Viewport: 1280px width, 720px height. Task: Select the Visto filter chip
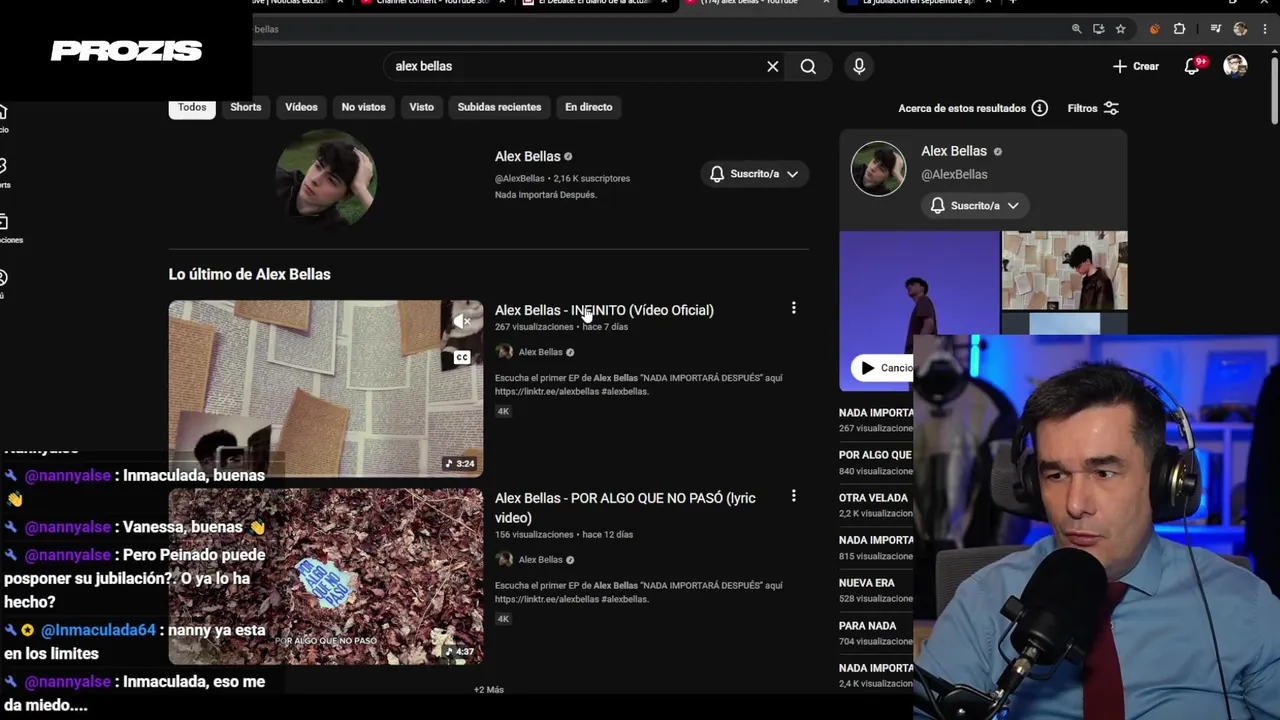(421, 107)
